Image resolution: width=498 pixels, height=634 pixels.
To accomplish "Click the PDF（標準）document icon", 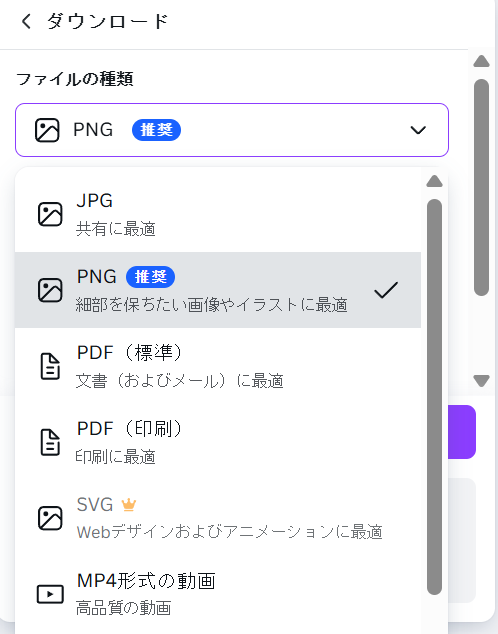I will click(x=50, y=366).
